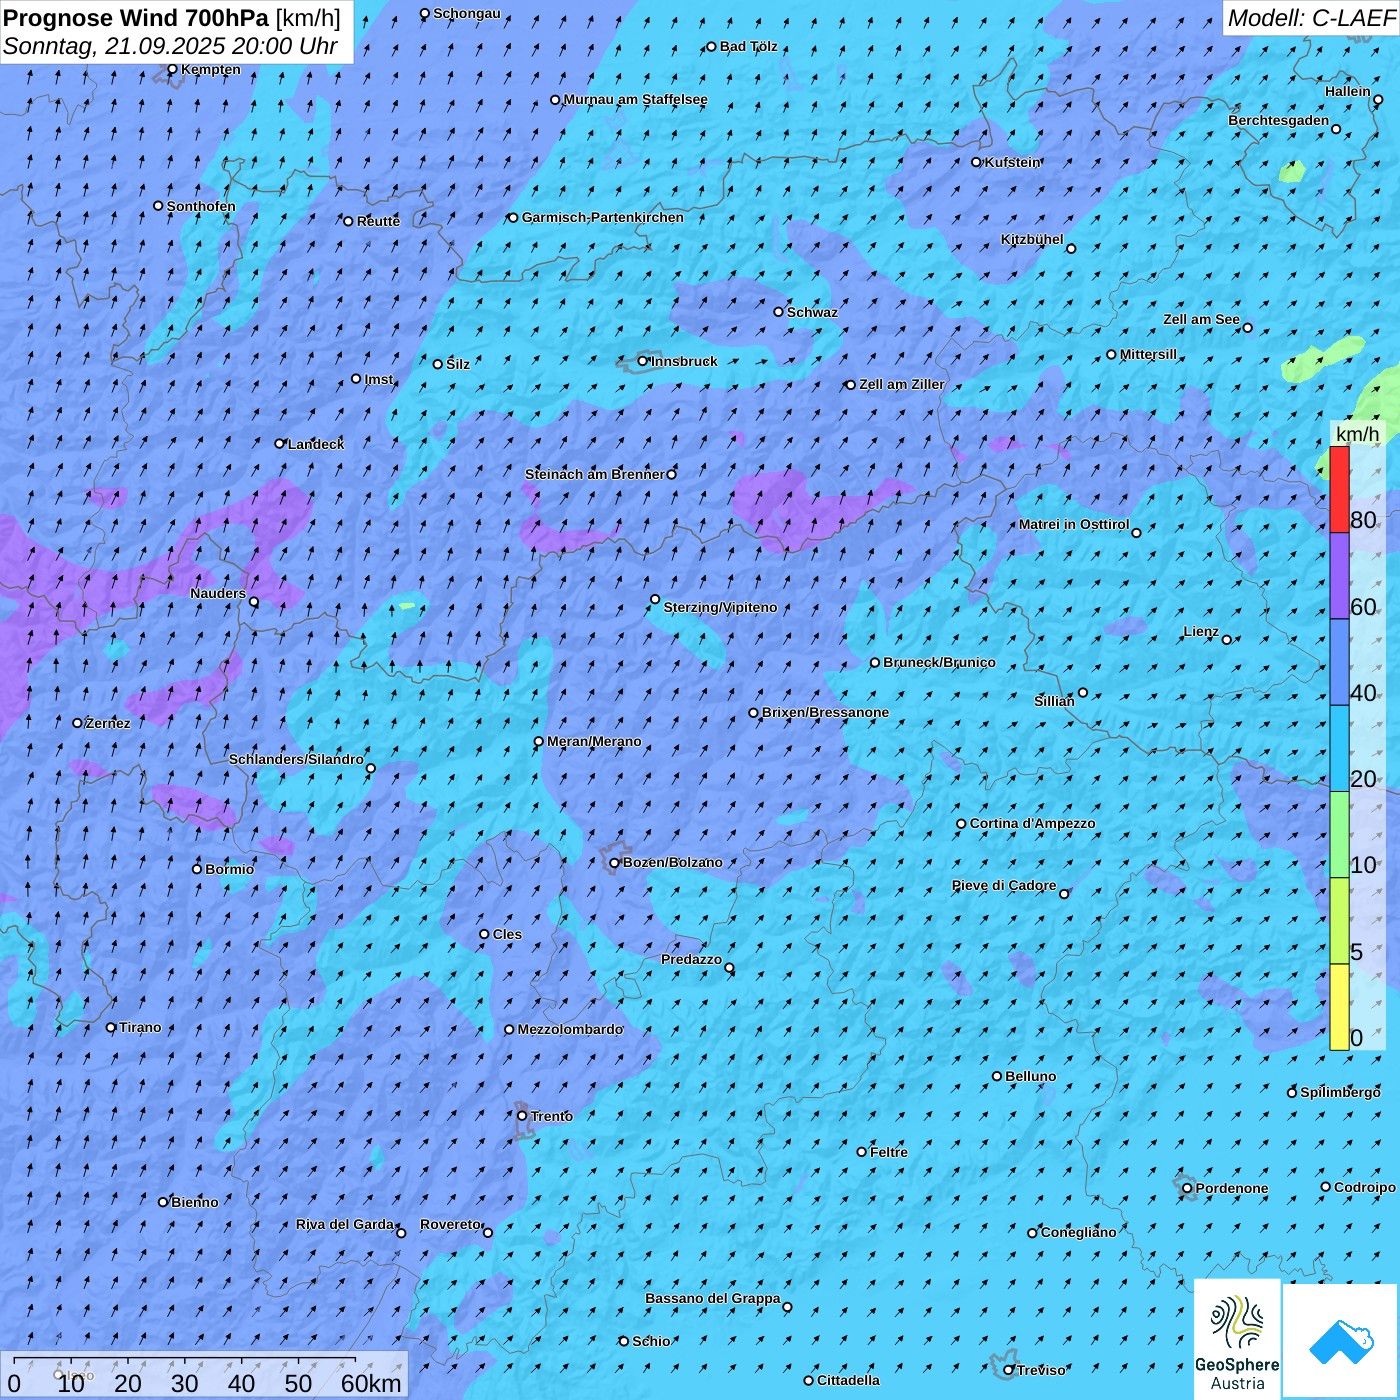Click the Rovereto label
This screenshot has width=1400, height=1400.
(x=450, y=1225)
